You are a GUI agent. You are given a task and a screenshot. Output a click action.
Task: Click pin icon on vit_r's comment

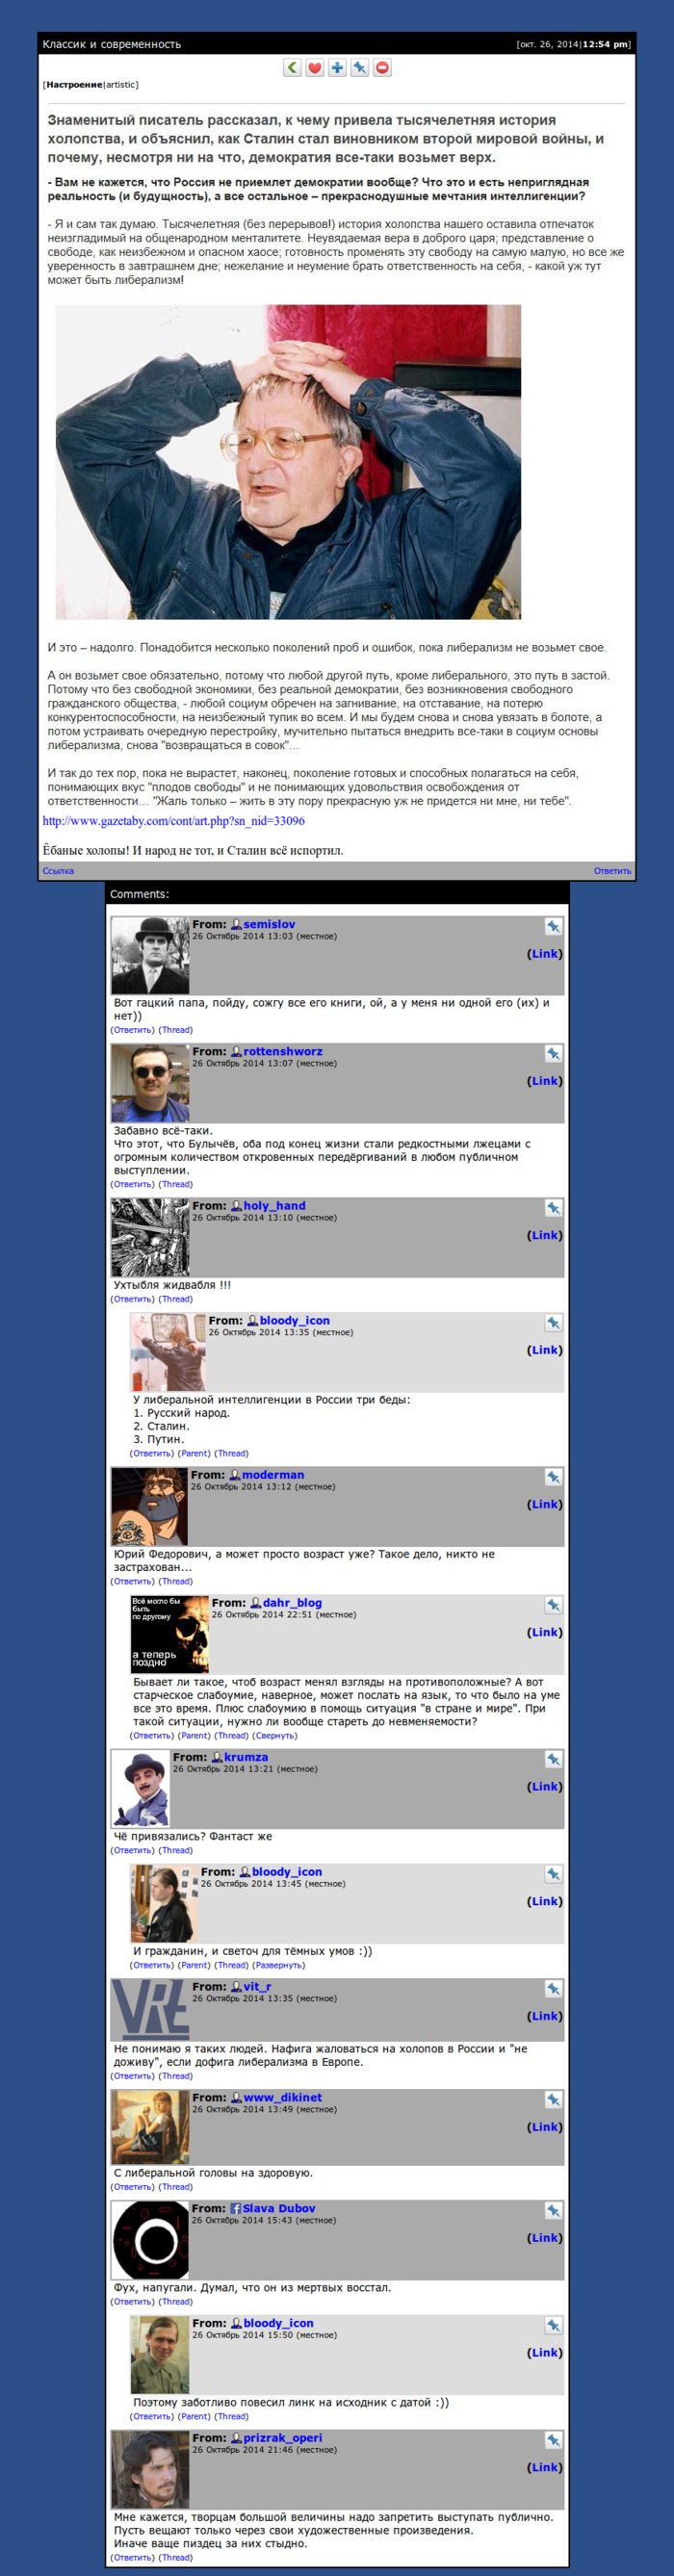click(553, 1988)
